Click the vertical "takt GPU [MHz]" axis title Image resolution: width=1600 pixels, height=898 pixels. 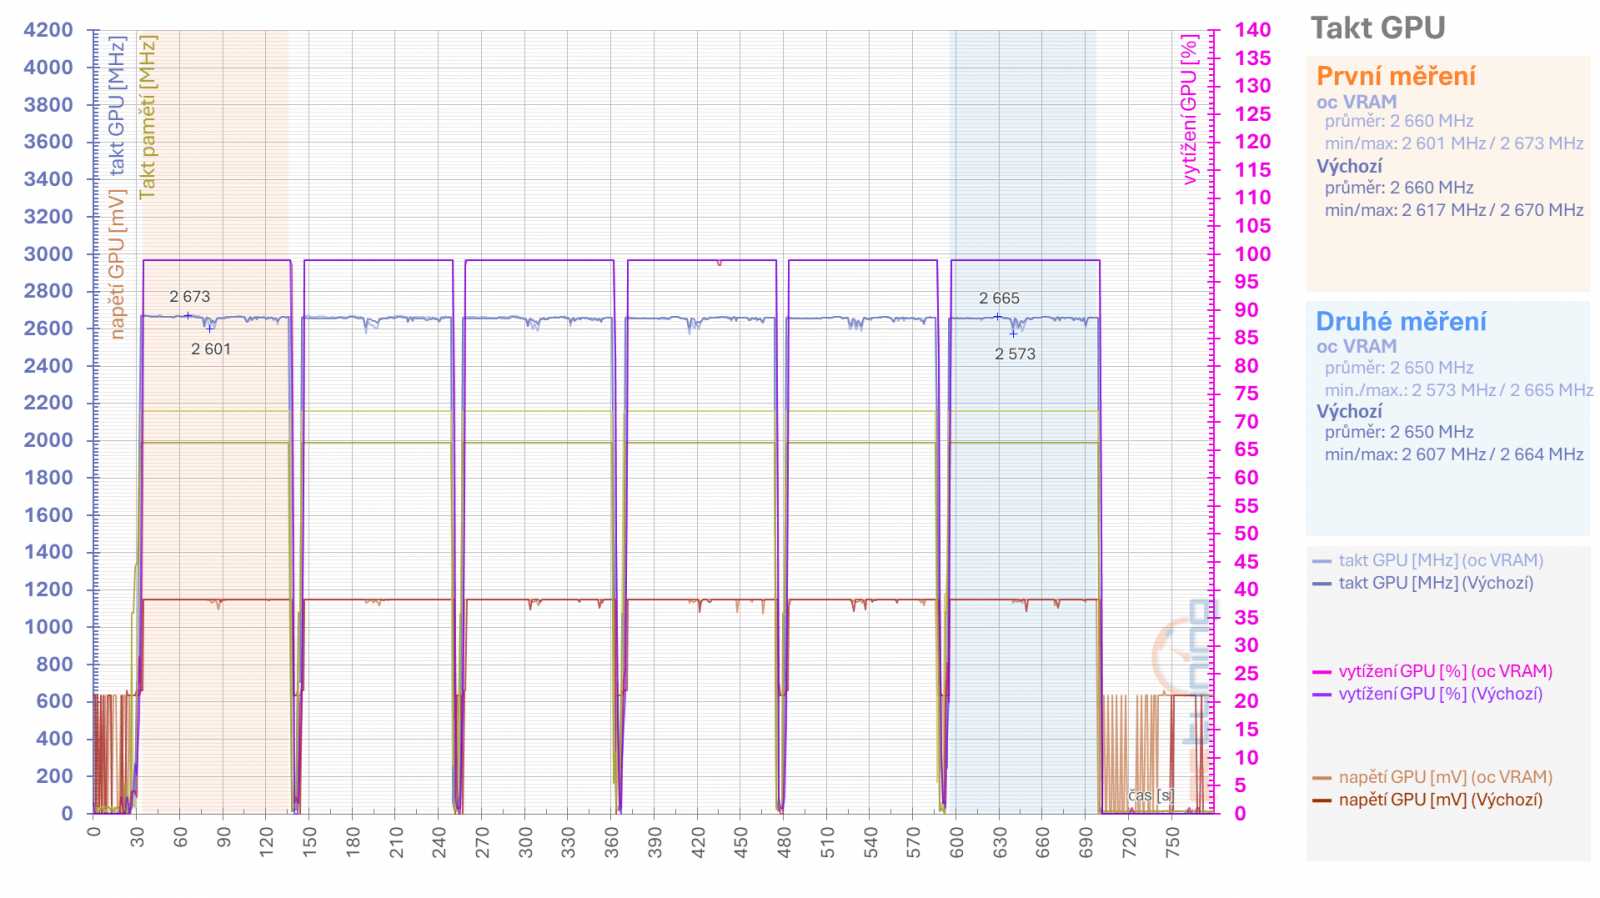click(x=117, y=106)
